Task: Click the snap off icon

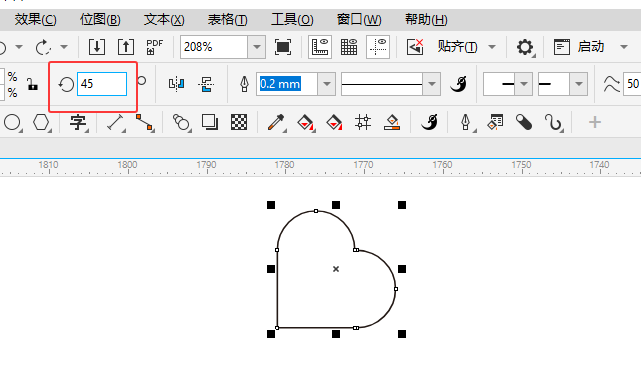Action: [415, 47]
